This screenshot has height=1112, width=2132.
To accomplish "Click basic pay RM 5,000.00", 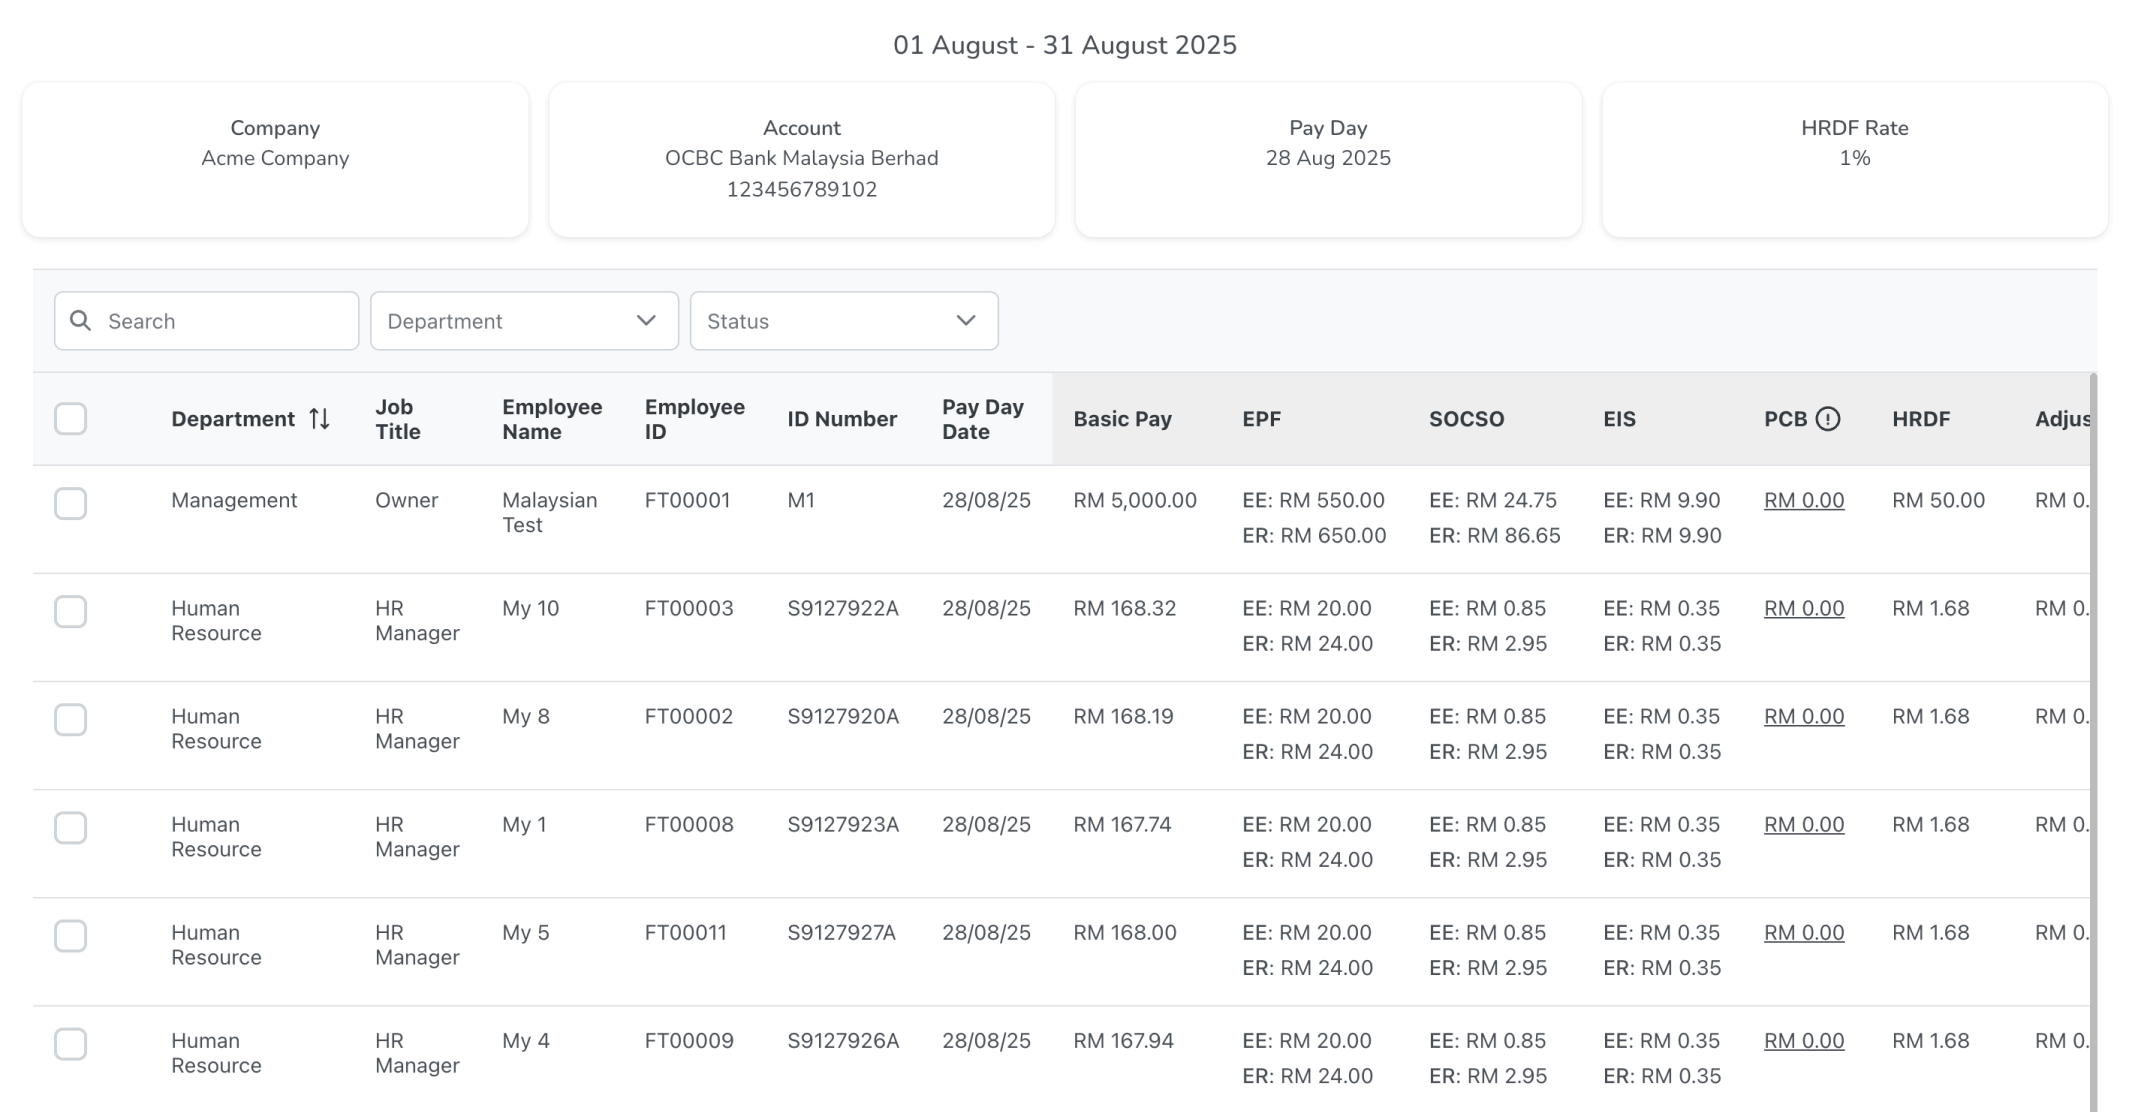I will (1135, 500).
